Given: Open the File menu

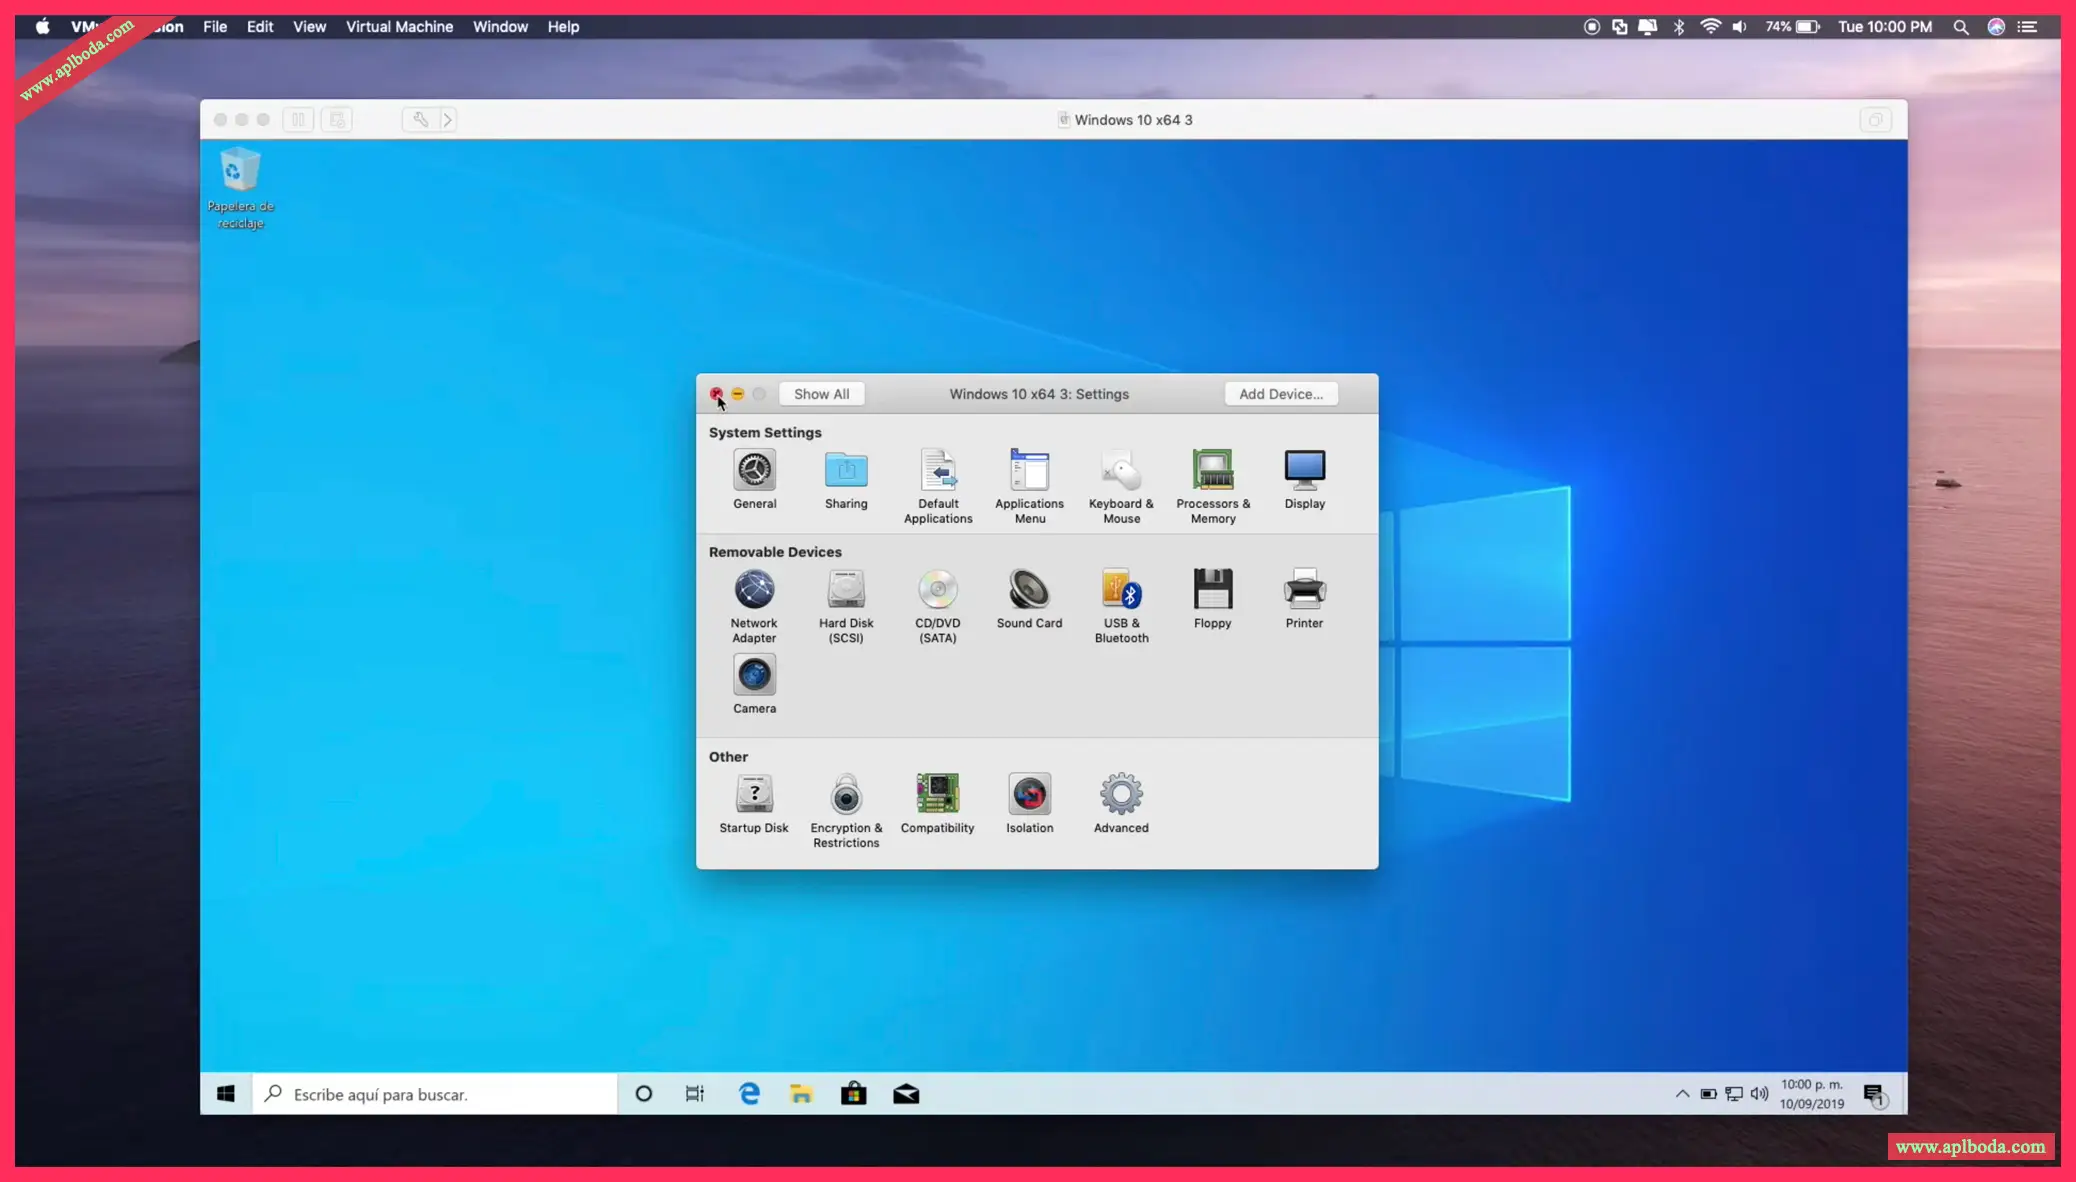Looking at the screenshot, I should click(x=215, y=27).
